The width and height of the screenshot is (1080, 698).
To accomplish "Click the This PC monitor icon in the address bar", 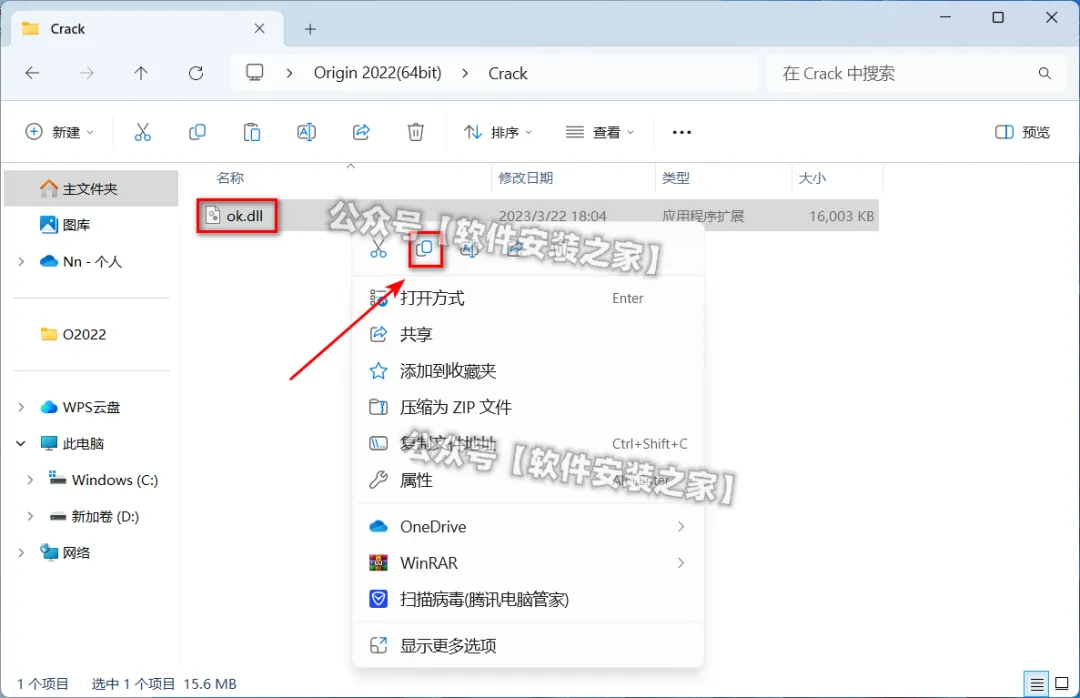I will 255,73.
